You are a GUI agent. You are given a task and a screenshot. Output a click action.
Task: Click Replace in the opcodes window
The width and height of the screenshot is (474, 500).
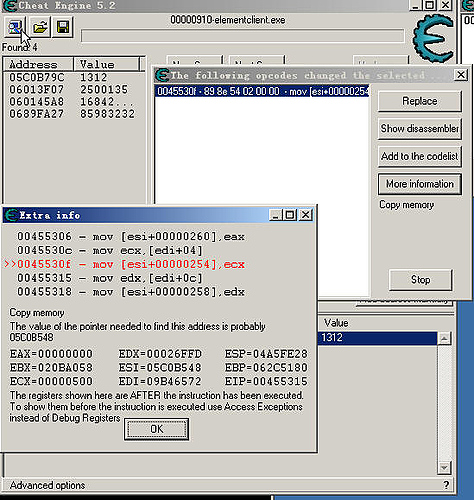click(420, 101)
